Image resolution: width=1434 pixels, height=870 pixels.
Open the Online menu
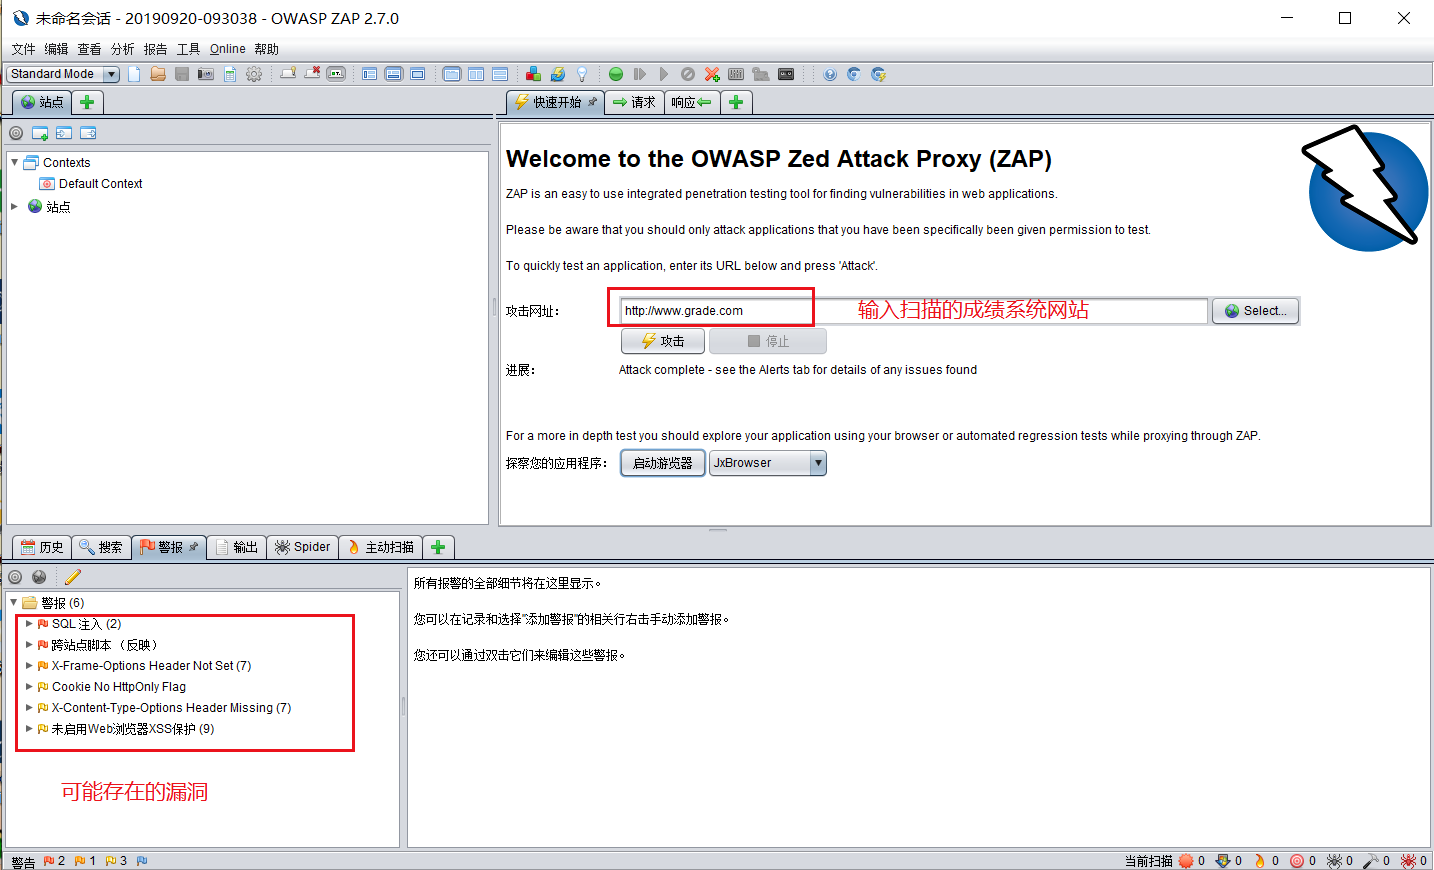227,49
